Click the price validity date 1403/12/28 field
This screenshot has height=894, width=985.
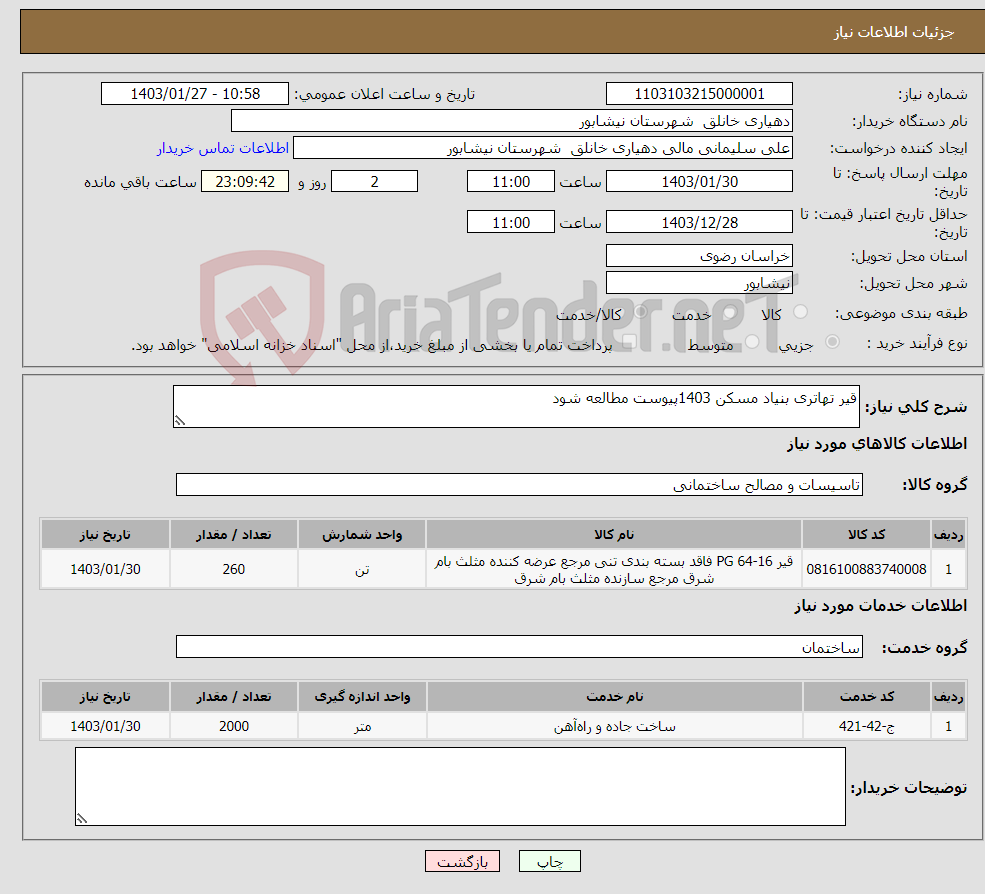[699, 222]
